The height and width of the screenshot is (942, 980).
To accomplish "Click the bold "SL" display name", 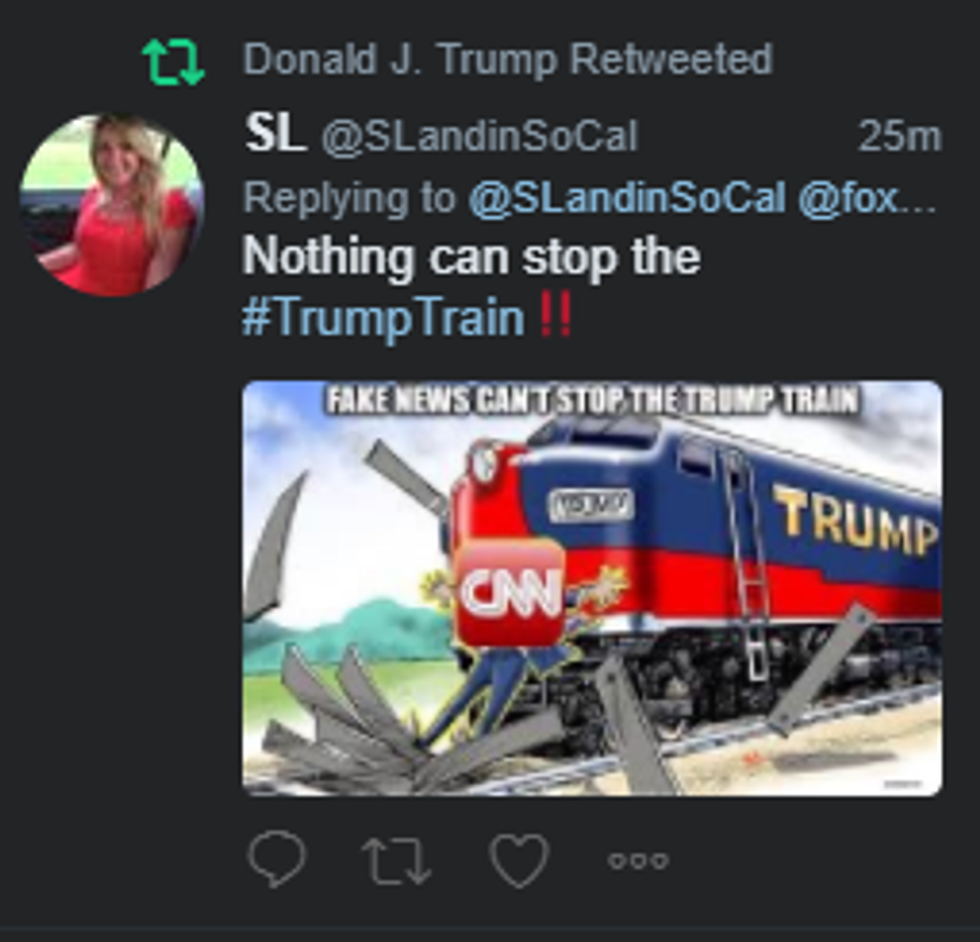I will (x=274, y=136).
